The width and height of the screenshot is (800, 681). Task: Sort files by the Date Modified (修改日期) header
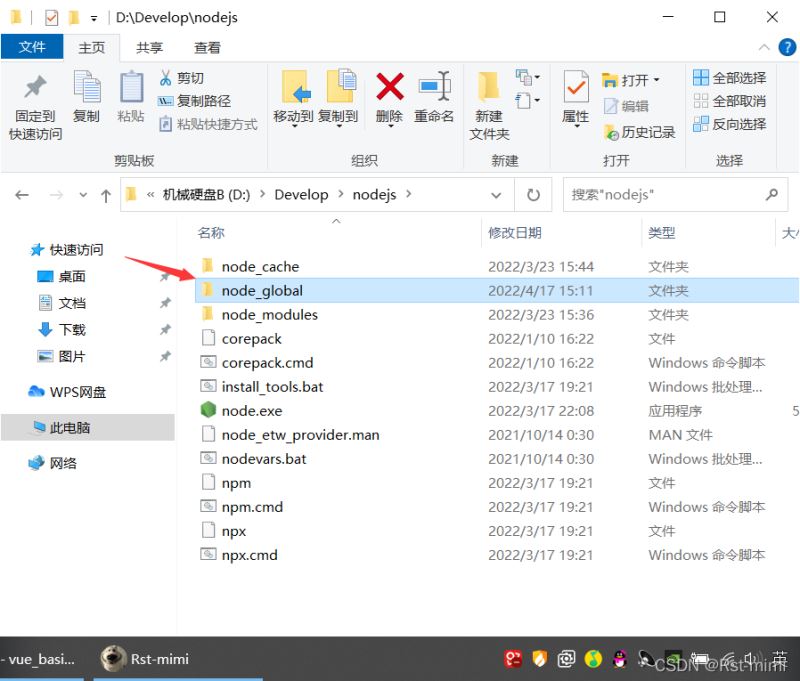click(515, 233)
